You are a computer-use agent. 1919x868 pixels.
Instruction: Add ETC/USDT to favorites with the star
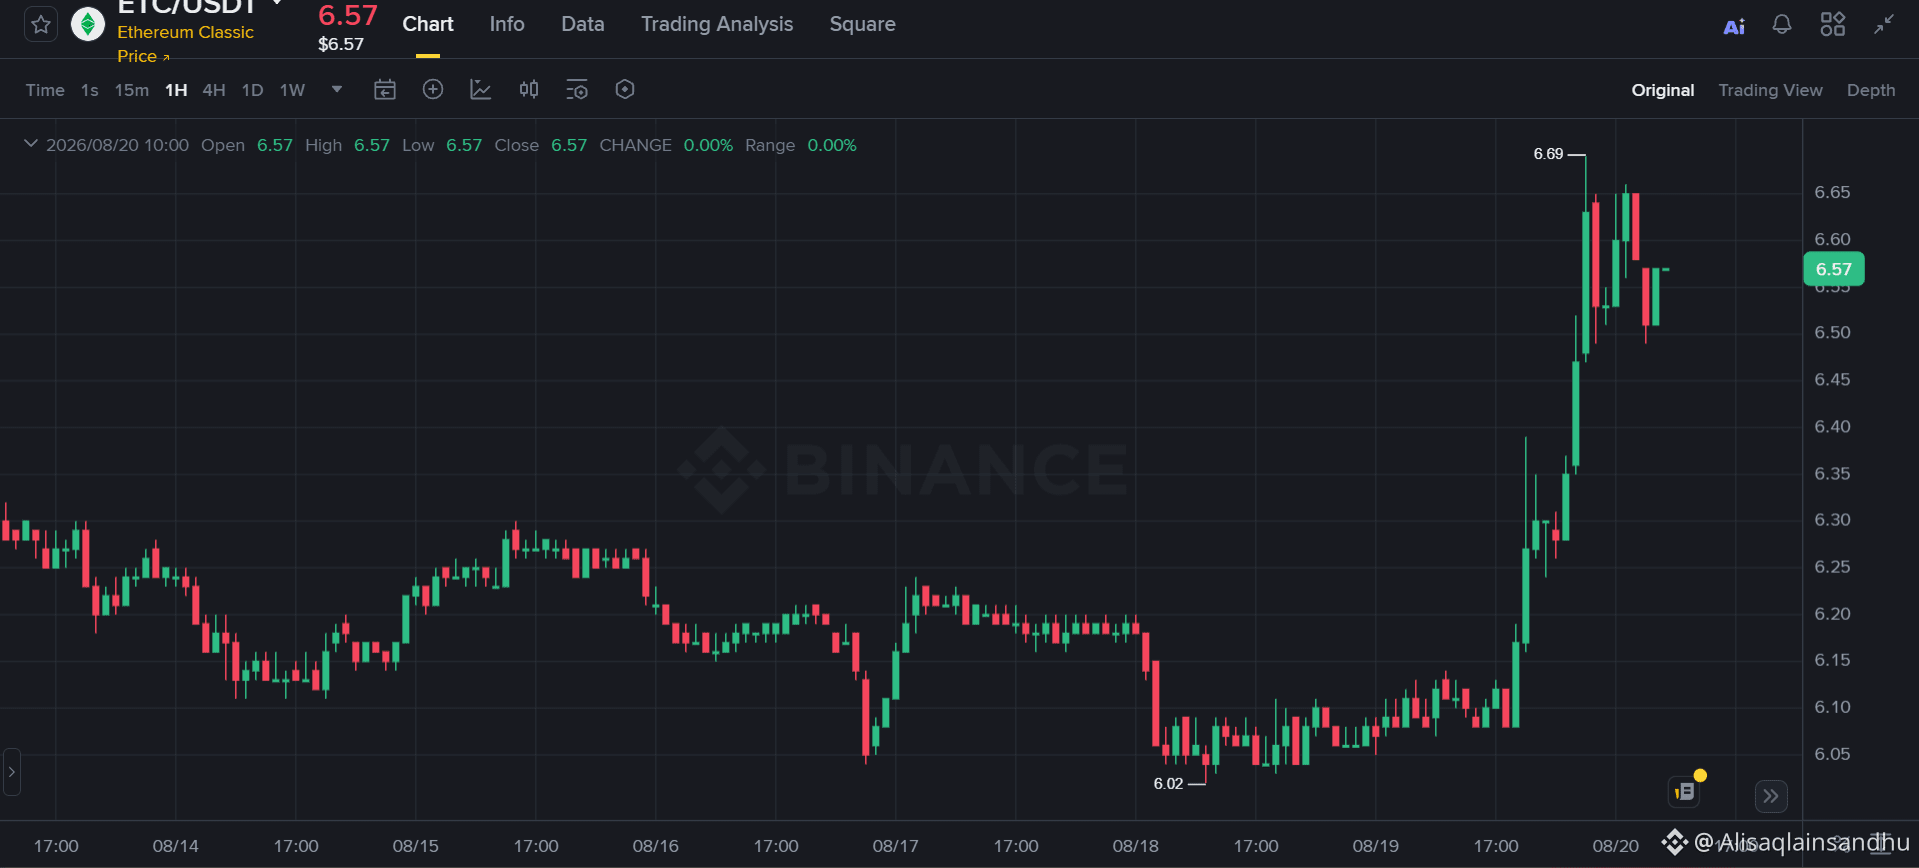click(x=40, y=24)
